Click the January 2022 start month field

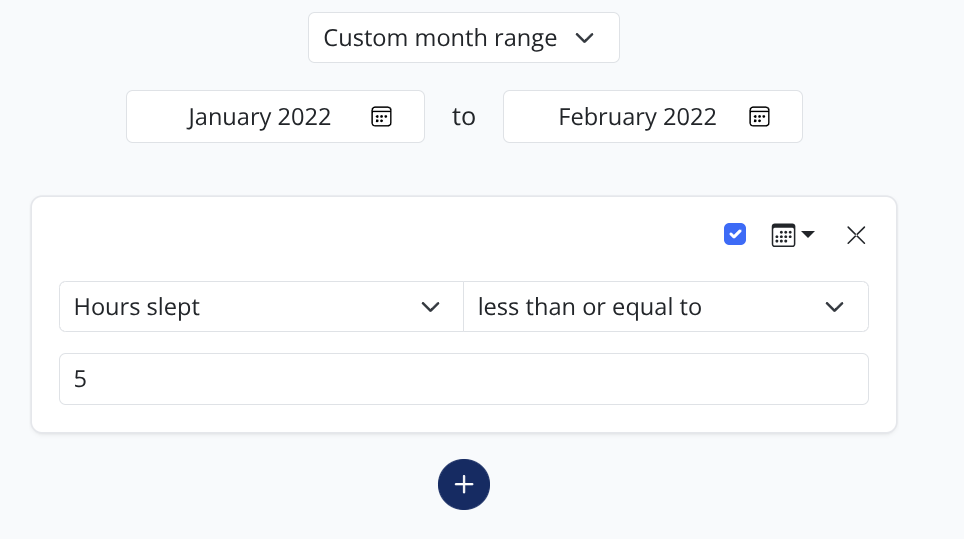click(260, 116)
